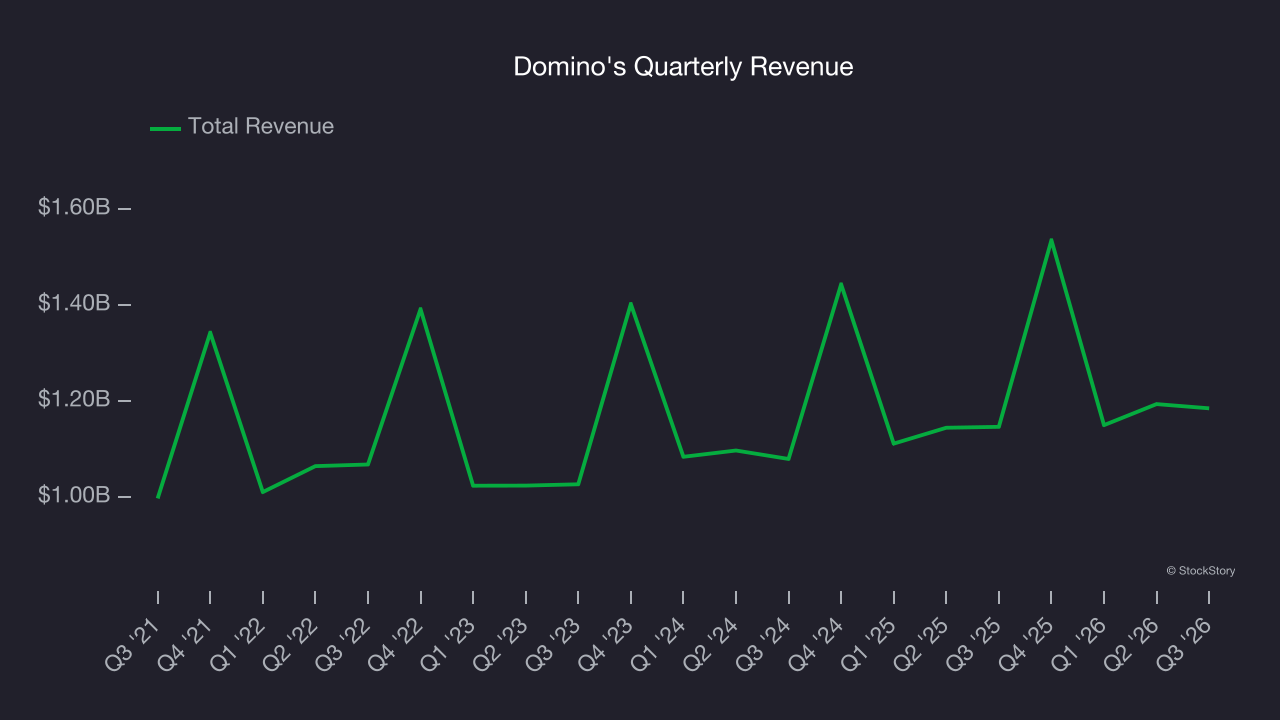Click the Q1 '26 x-axis label
Image resolution: width=1280 pixels, height=720 pixels.
click(x=1081, y=643)
